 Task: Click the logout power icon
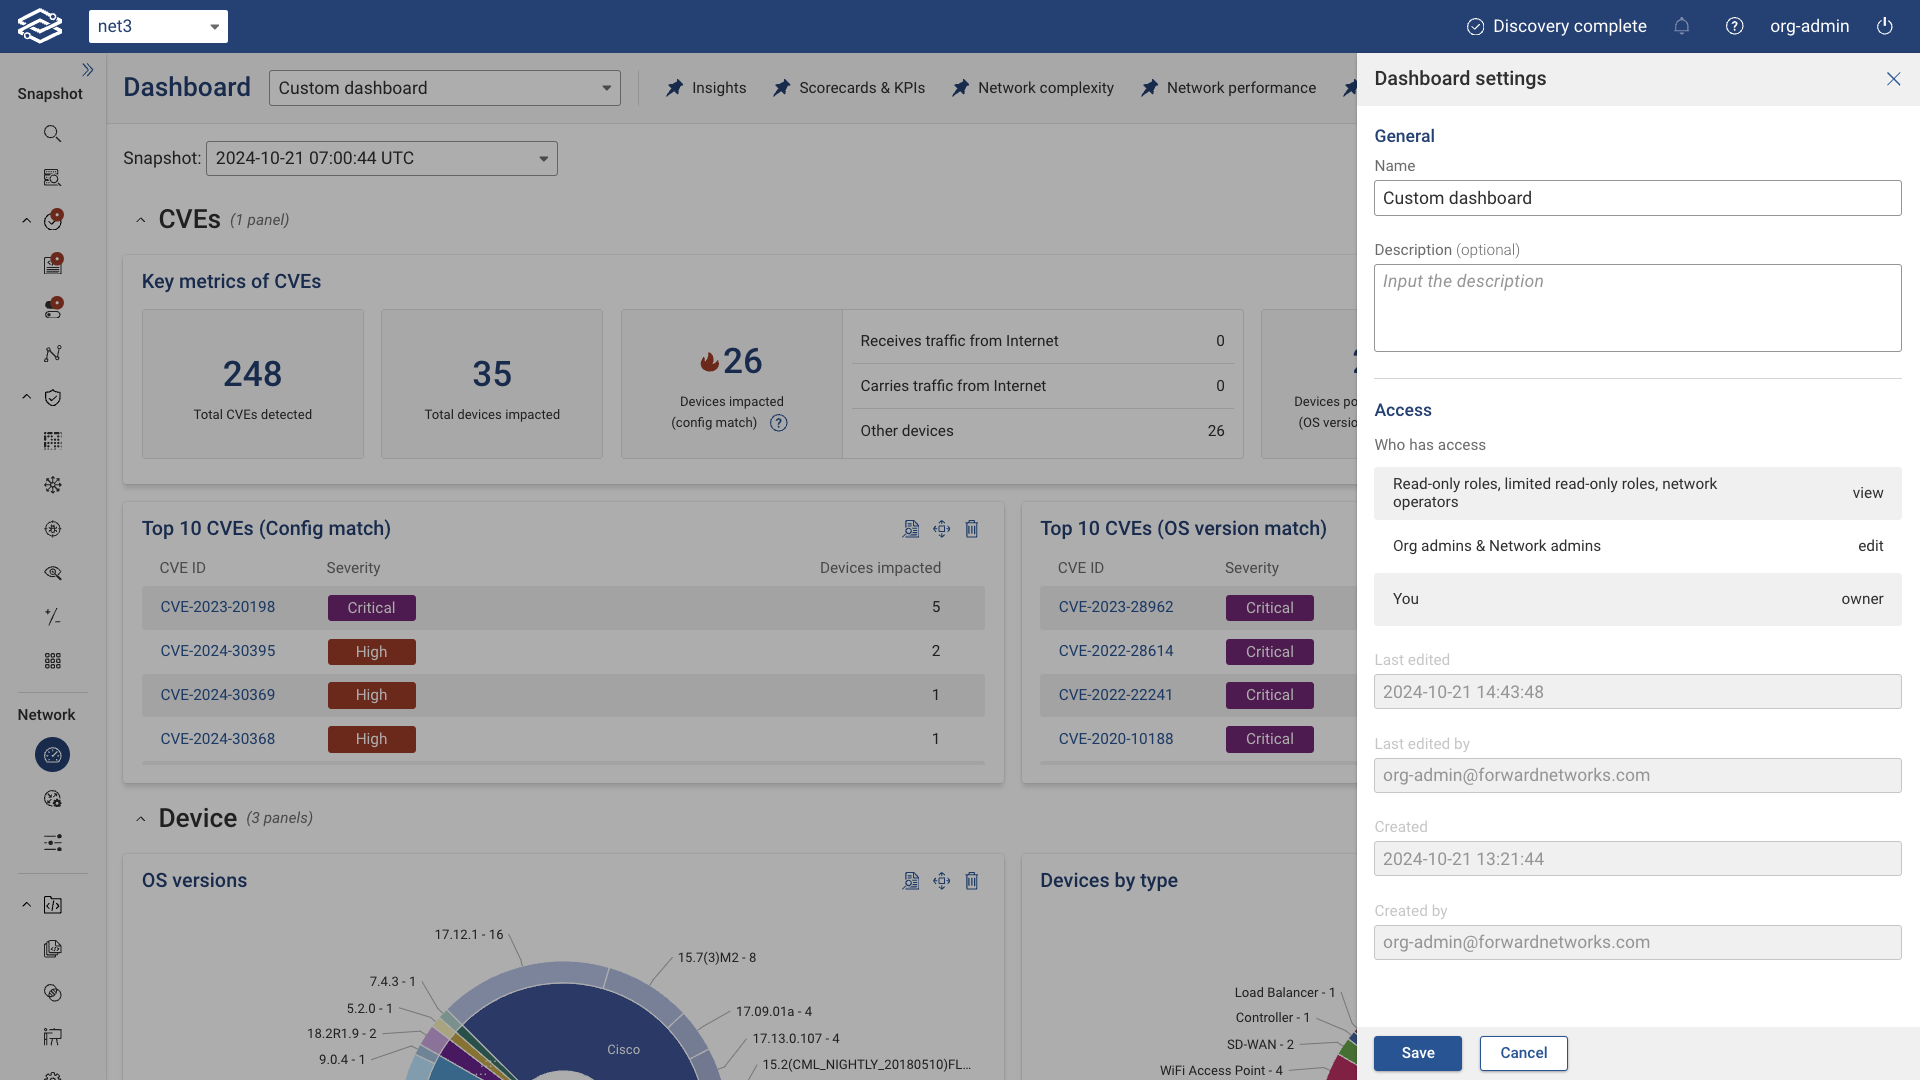tap(1886, 26)
